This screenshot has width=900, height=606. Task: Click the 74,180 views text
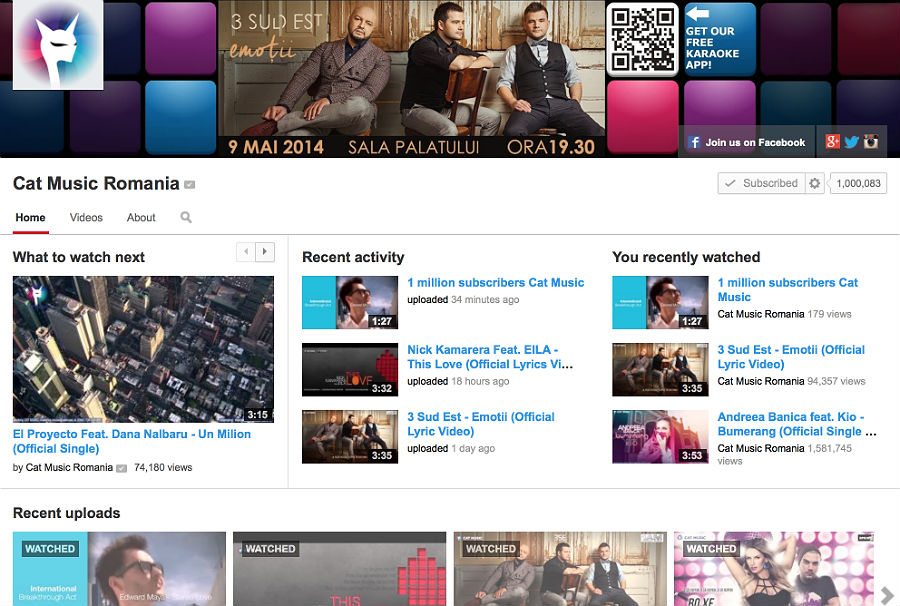tap(163, 468)
